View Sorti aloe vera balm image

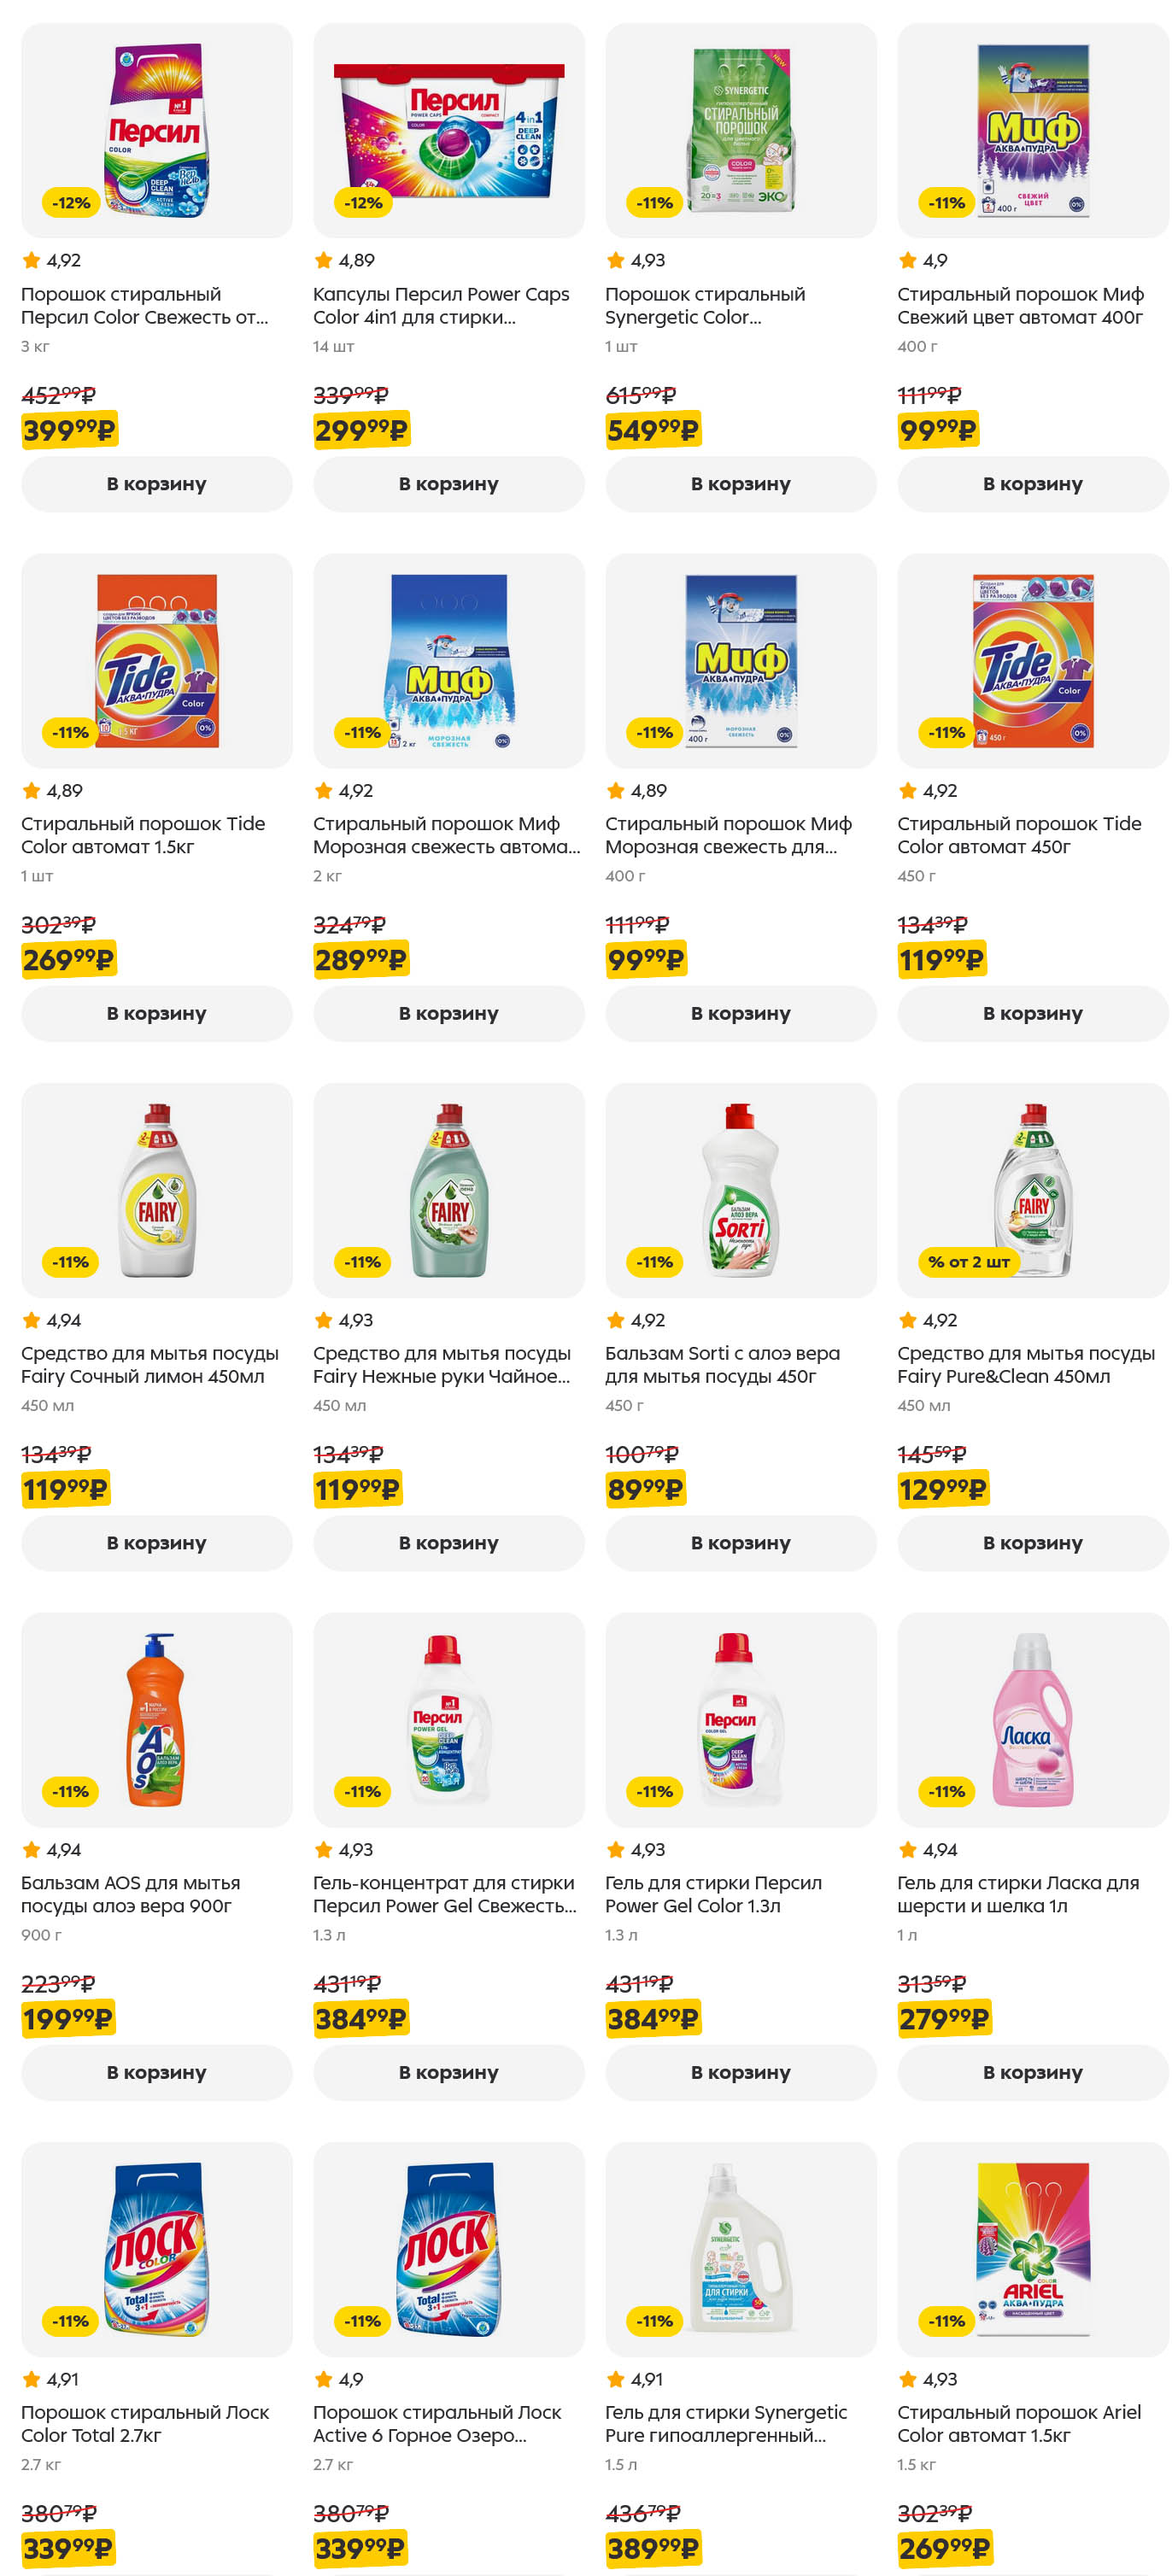click(x=740, y=1190)
